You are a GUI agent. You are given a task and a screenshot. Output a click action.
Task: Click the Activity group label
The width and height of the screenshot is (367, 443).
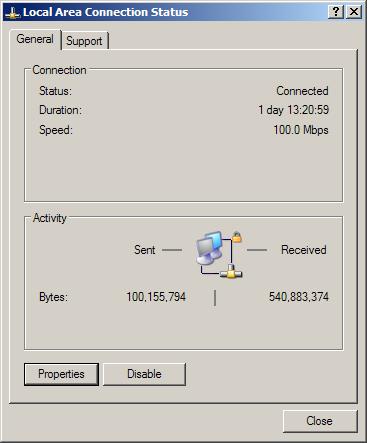(50, 218)
